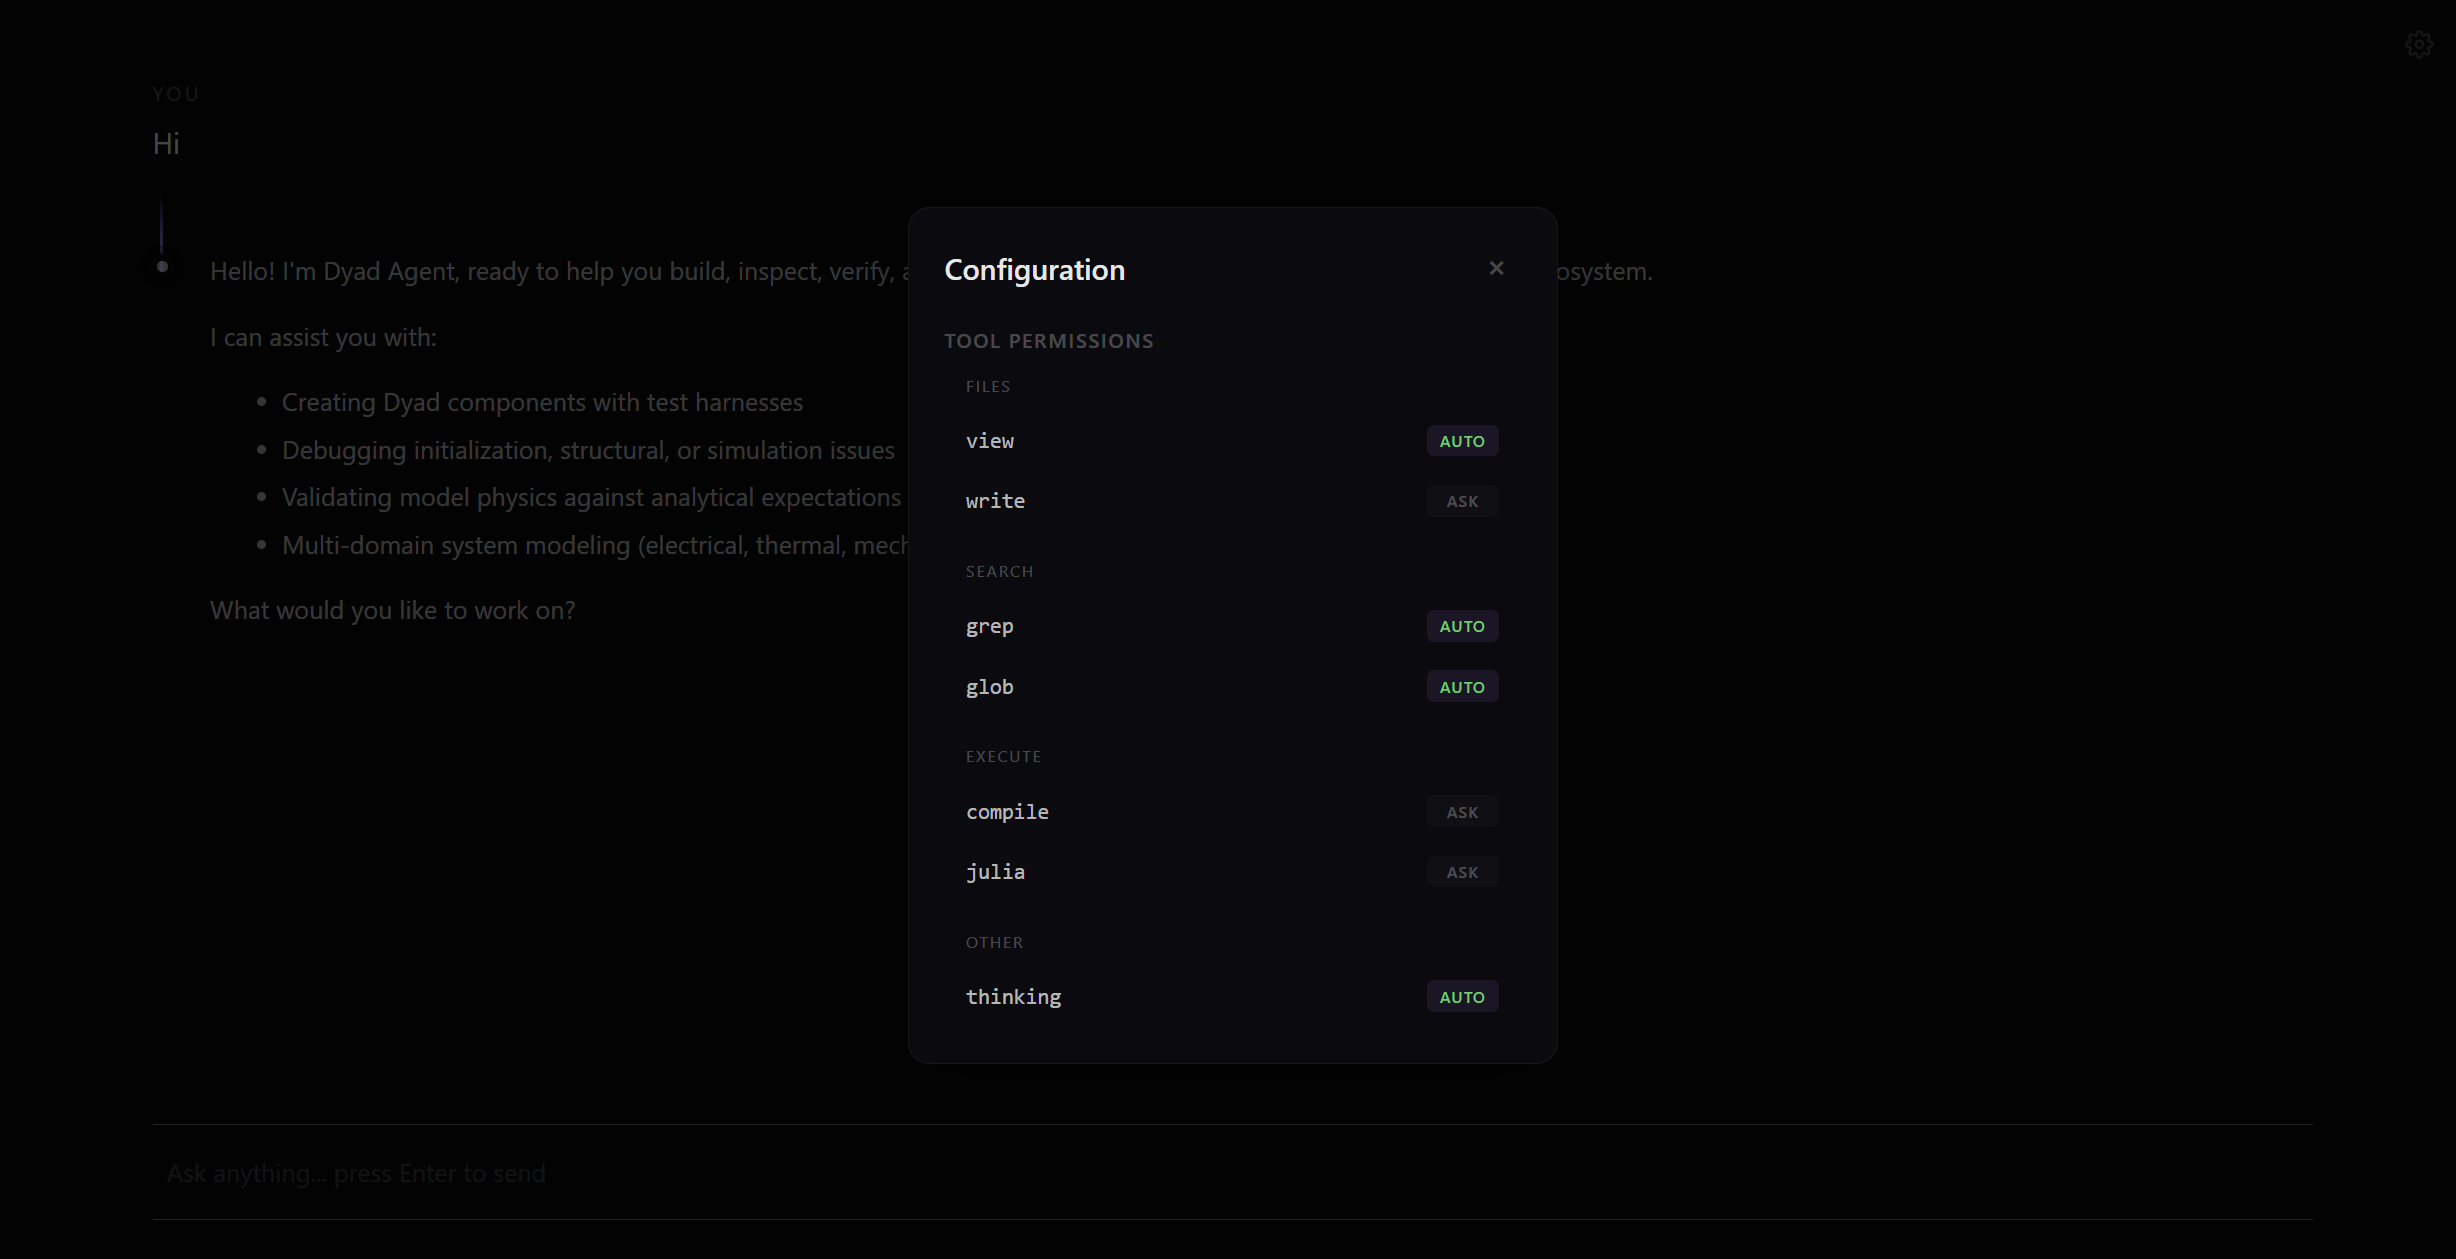Click the Tool Permissions section header
The image size is (2456, 1259).
[x=1048, y=341]
